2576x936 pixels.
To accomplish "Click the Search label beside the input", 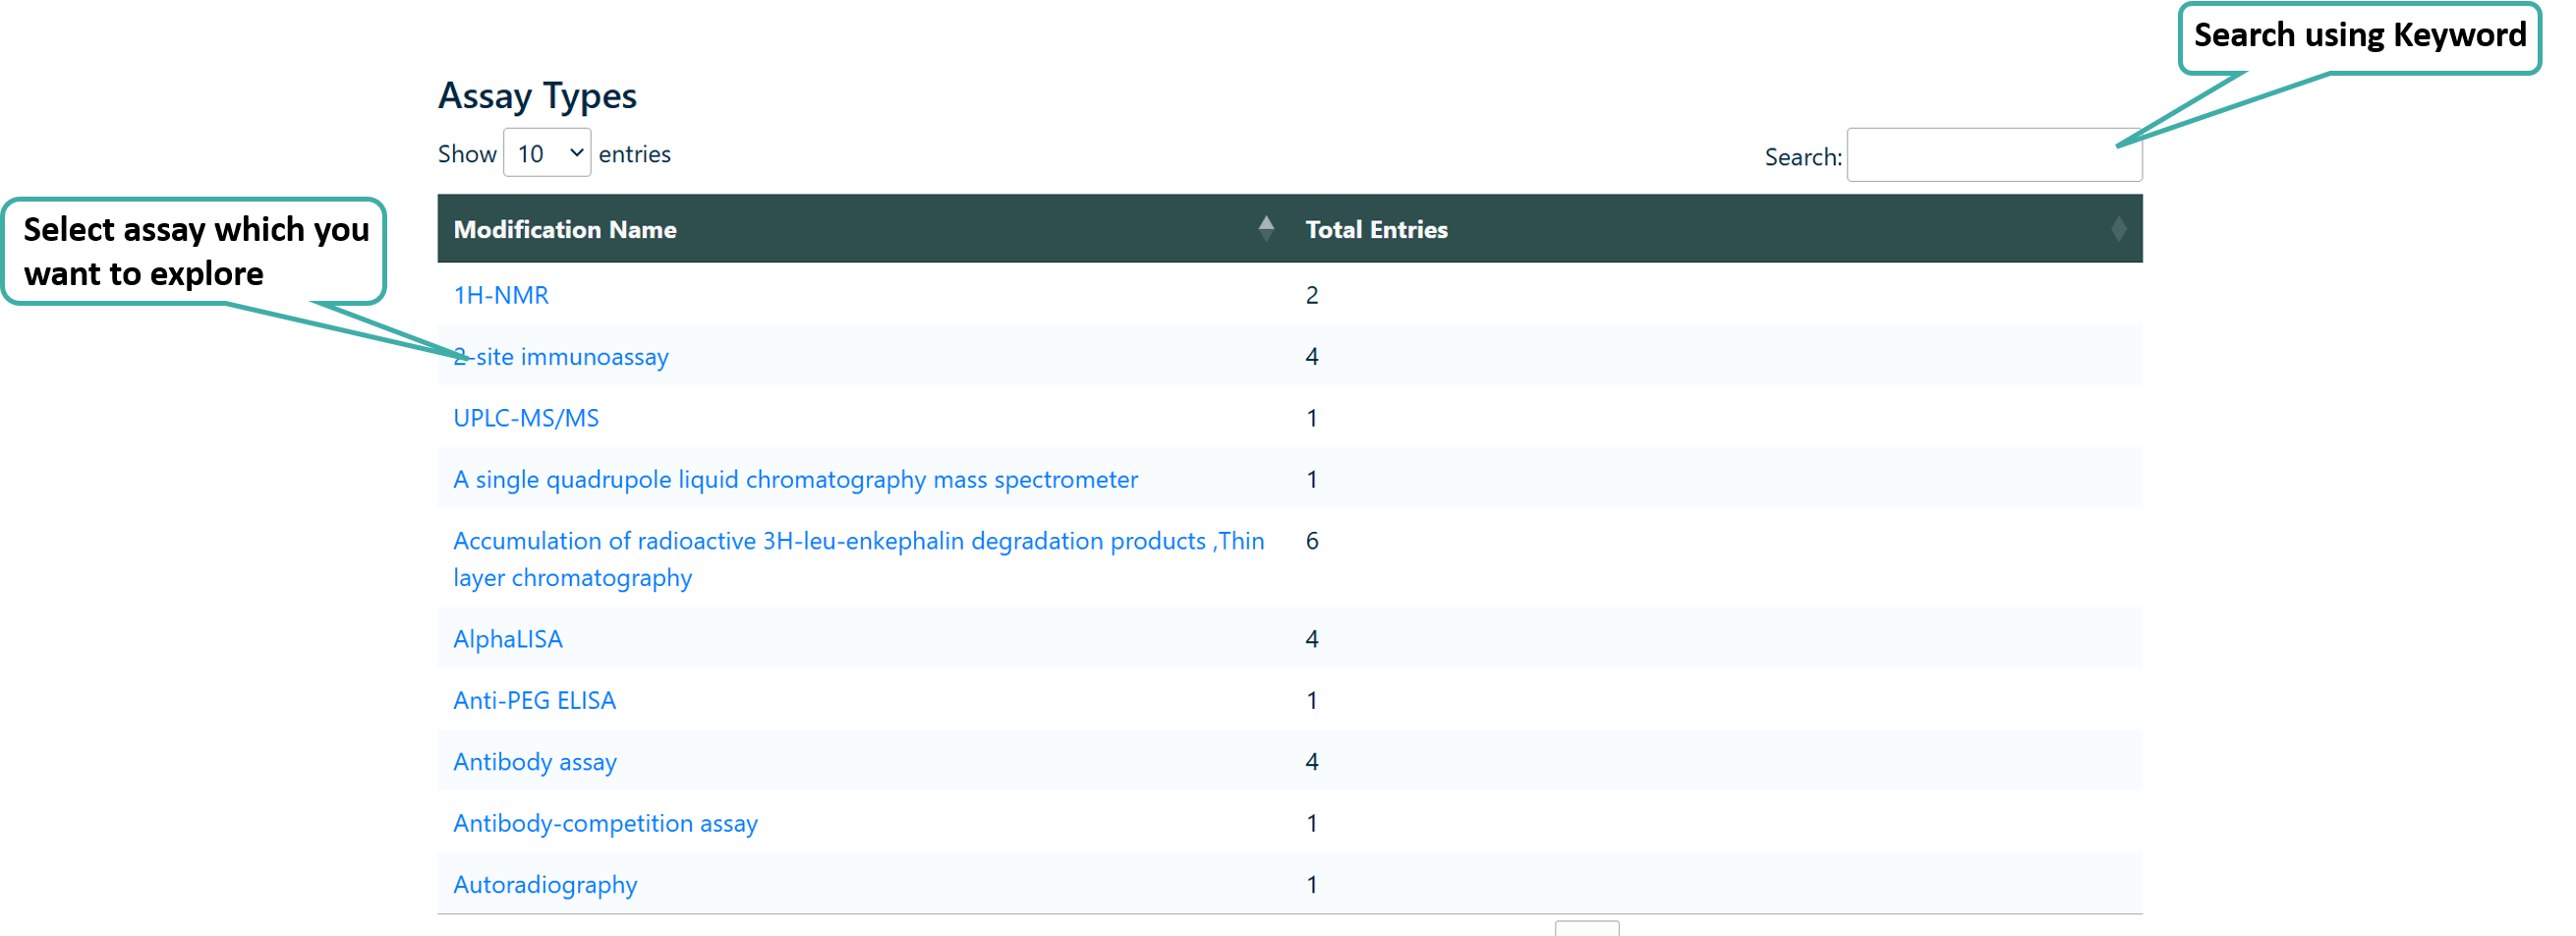I will (1801, 157).
